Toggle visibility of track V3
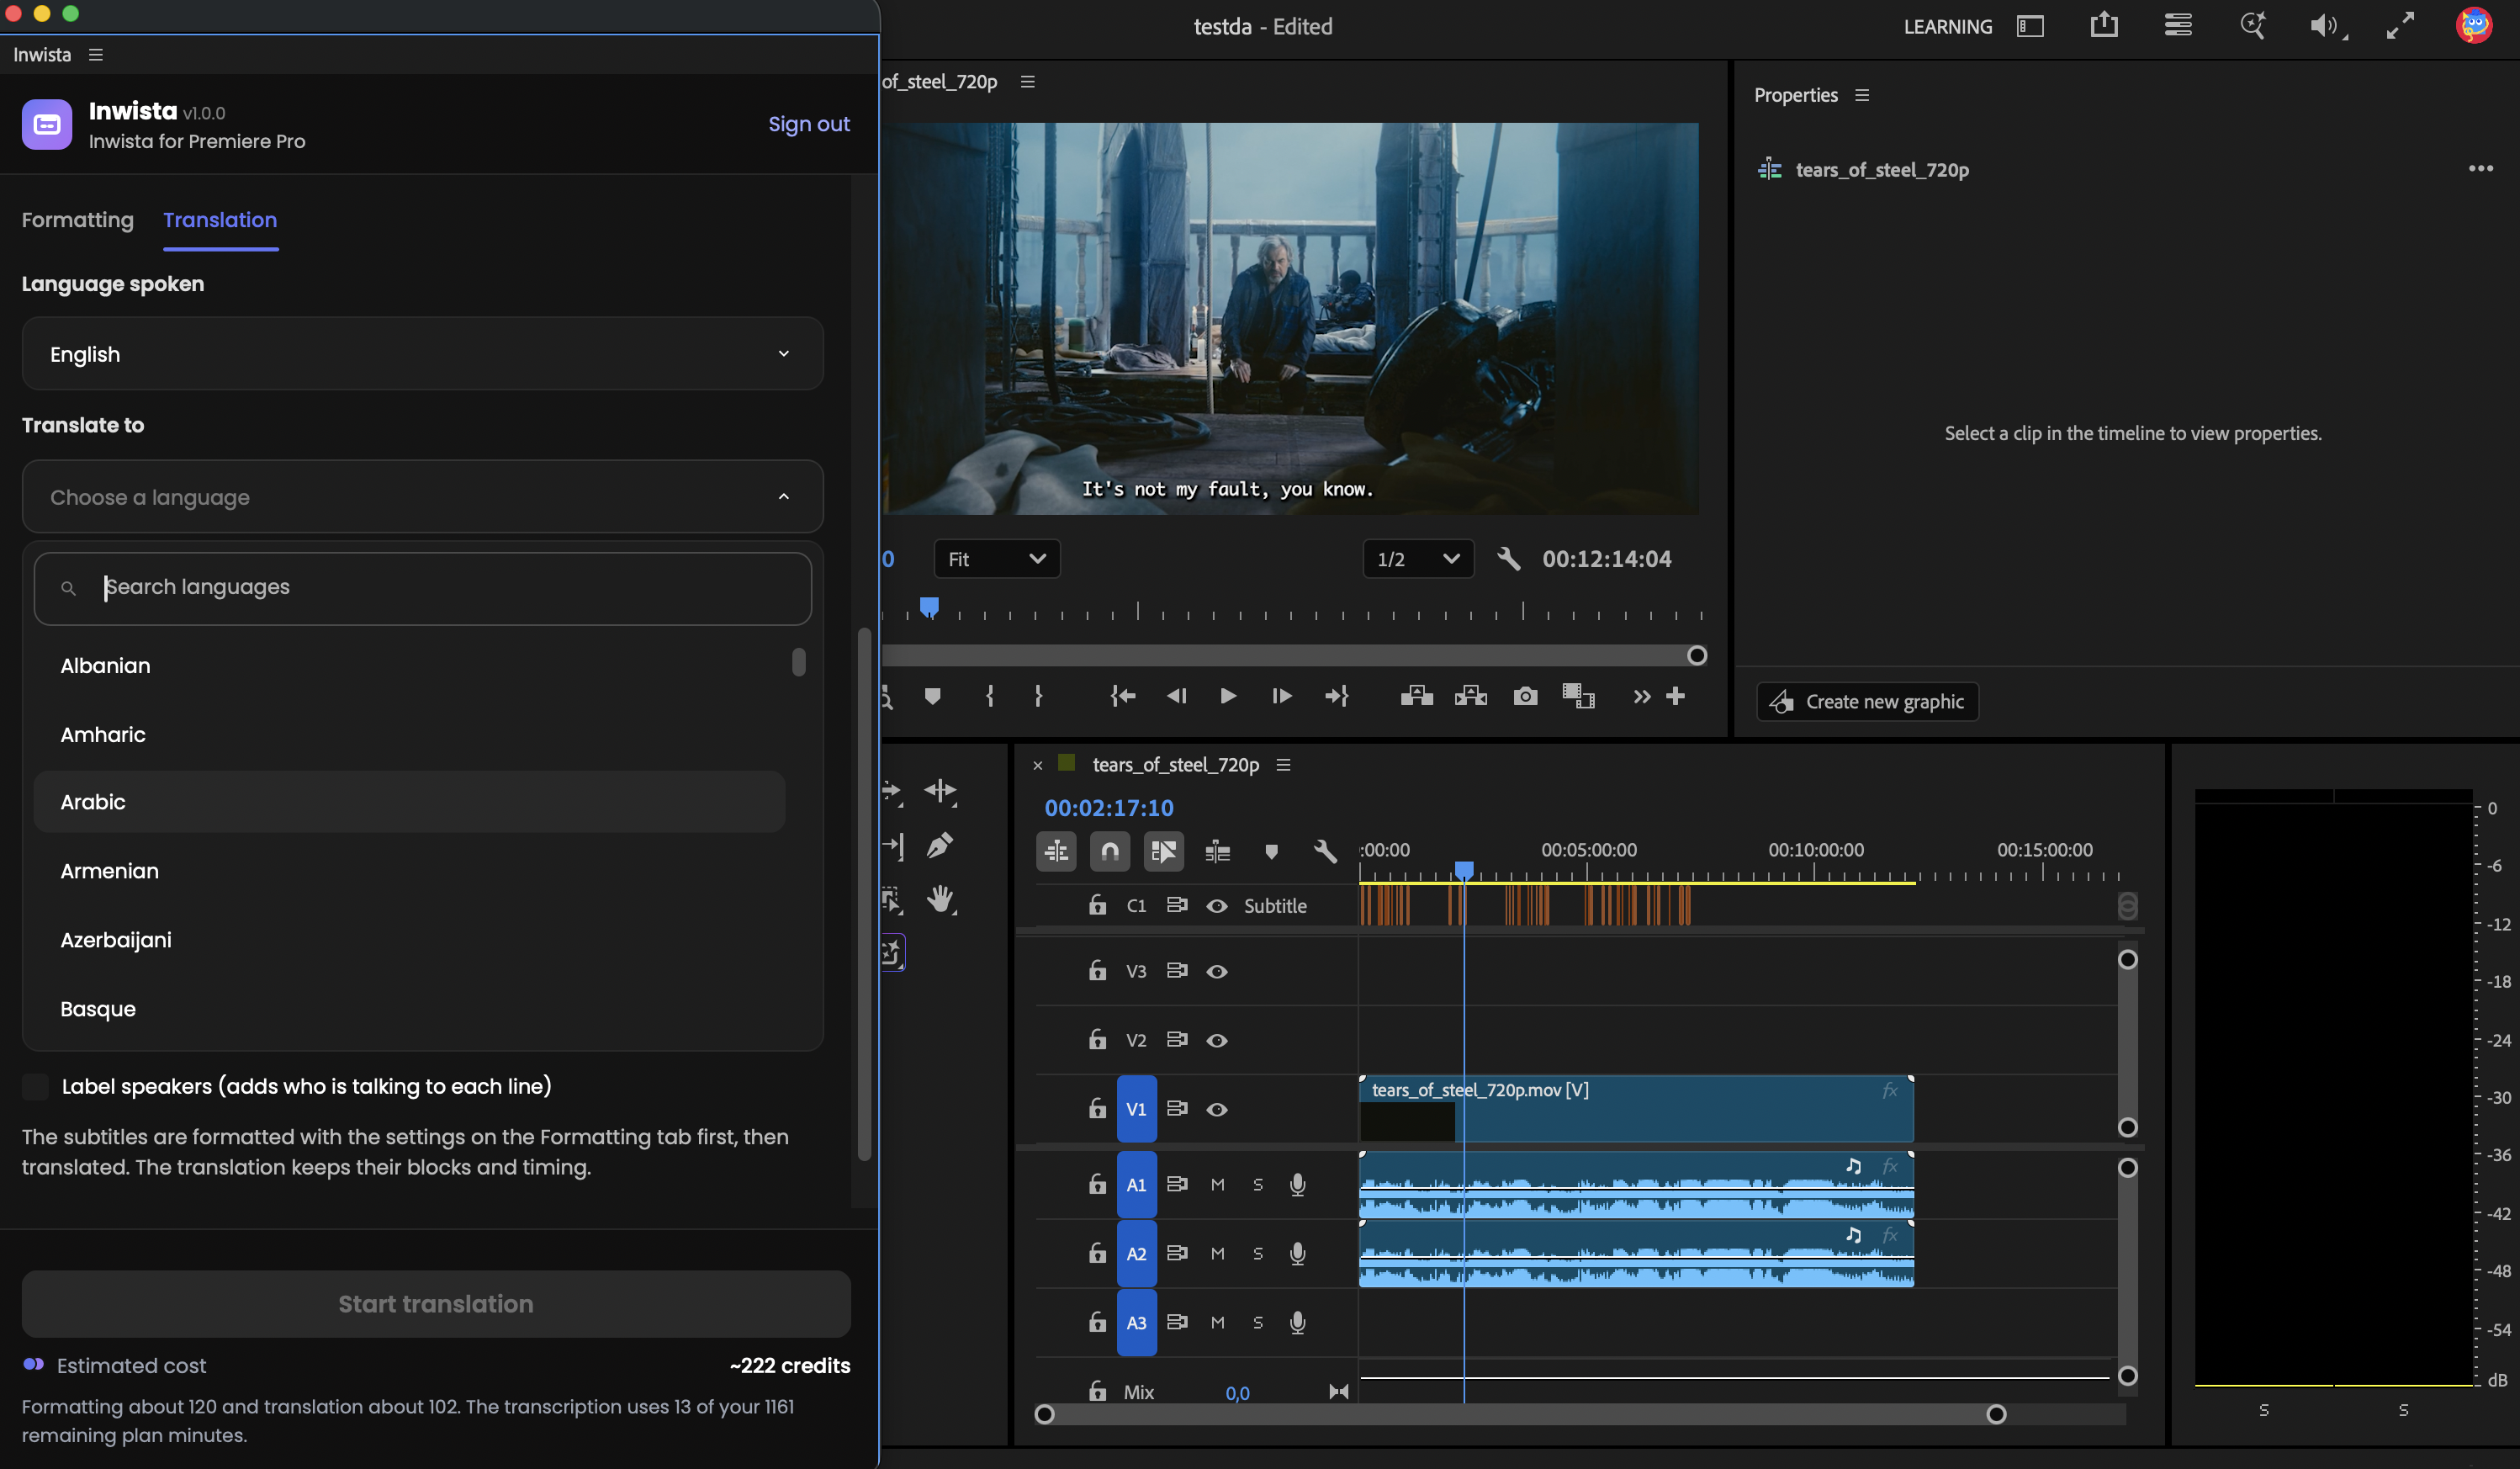This screenshot has width=2520, height=1469. (x=1216, y=972)
